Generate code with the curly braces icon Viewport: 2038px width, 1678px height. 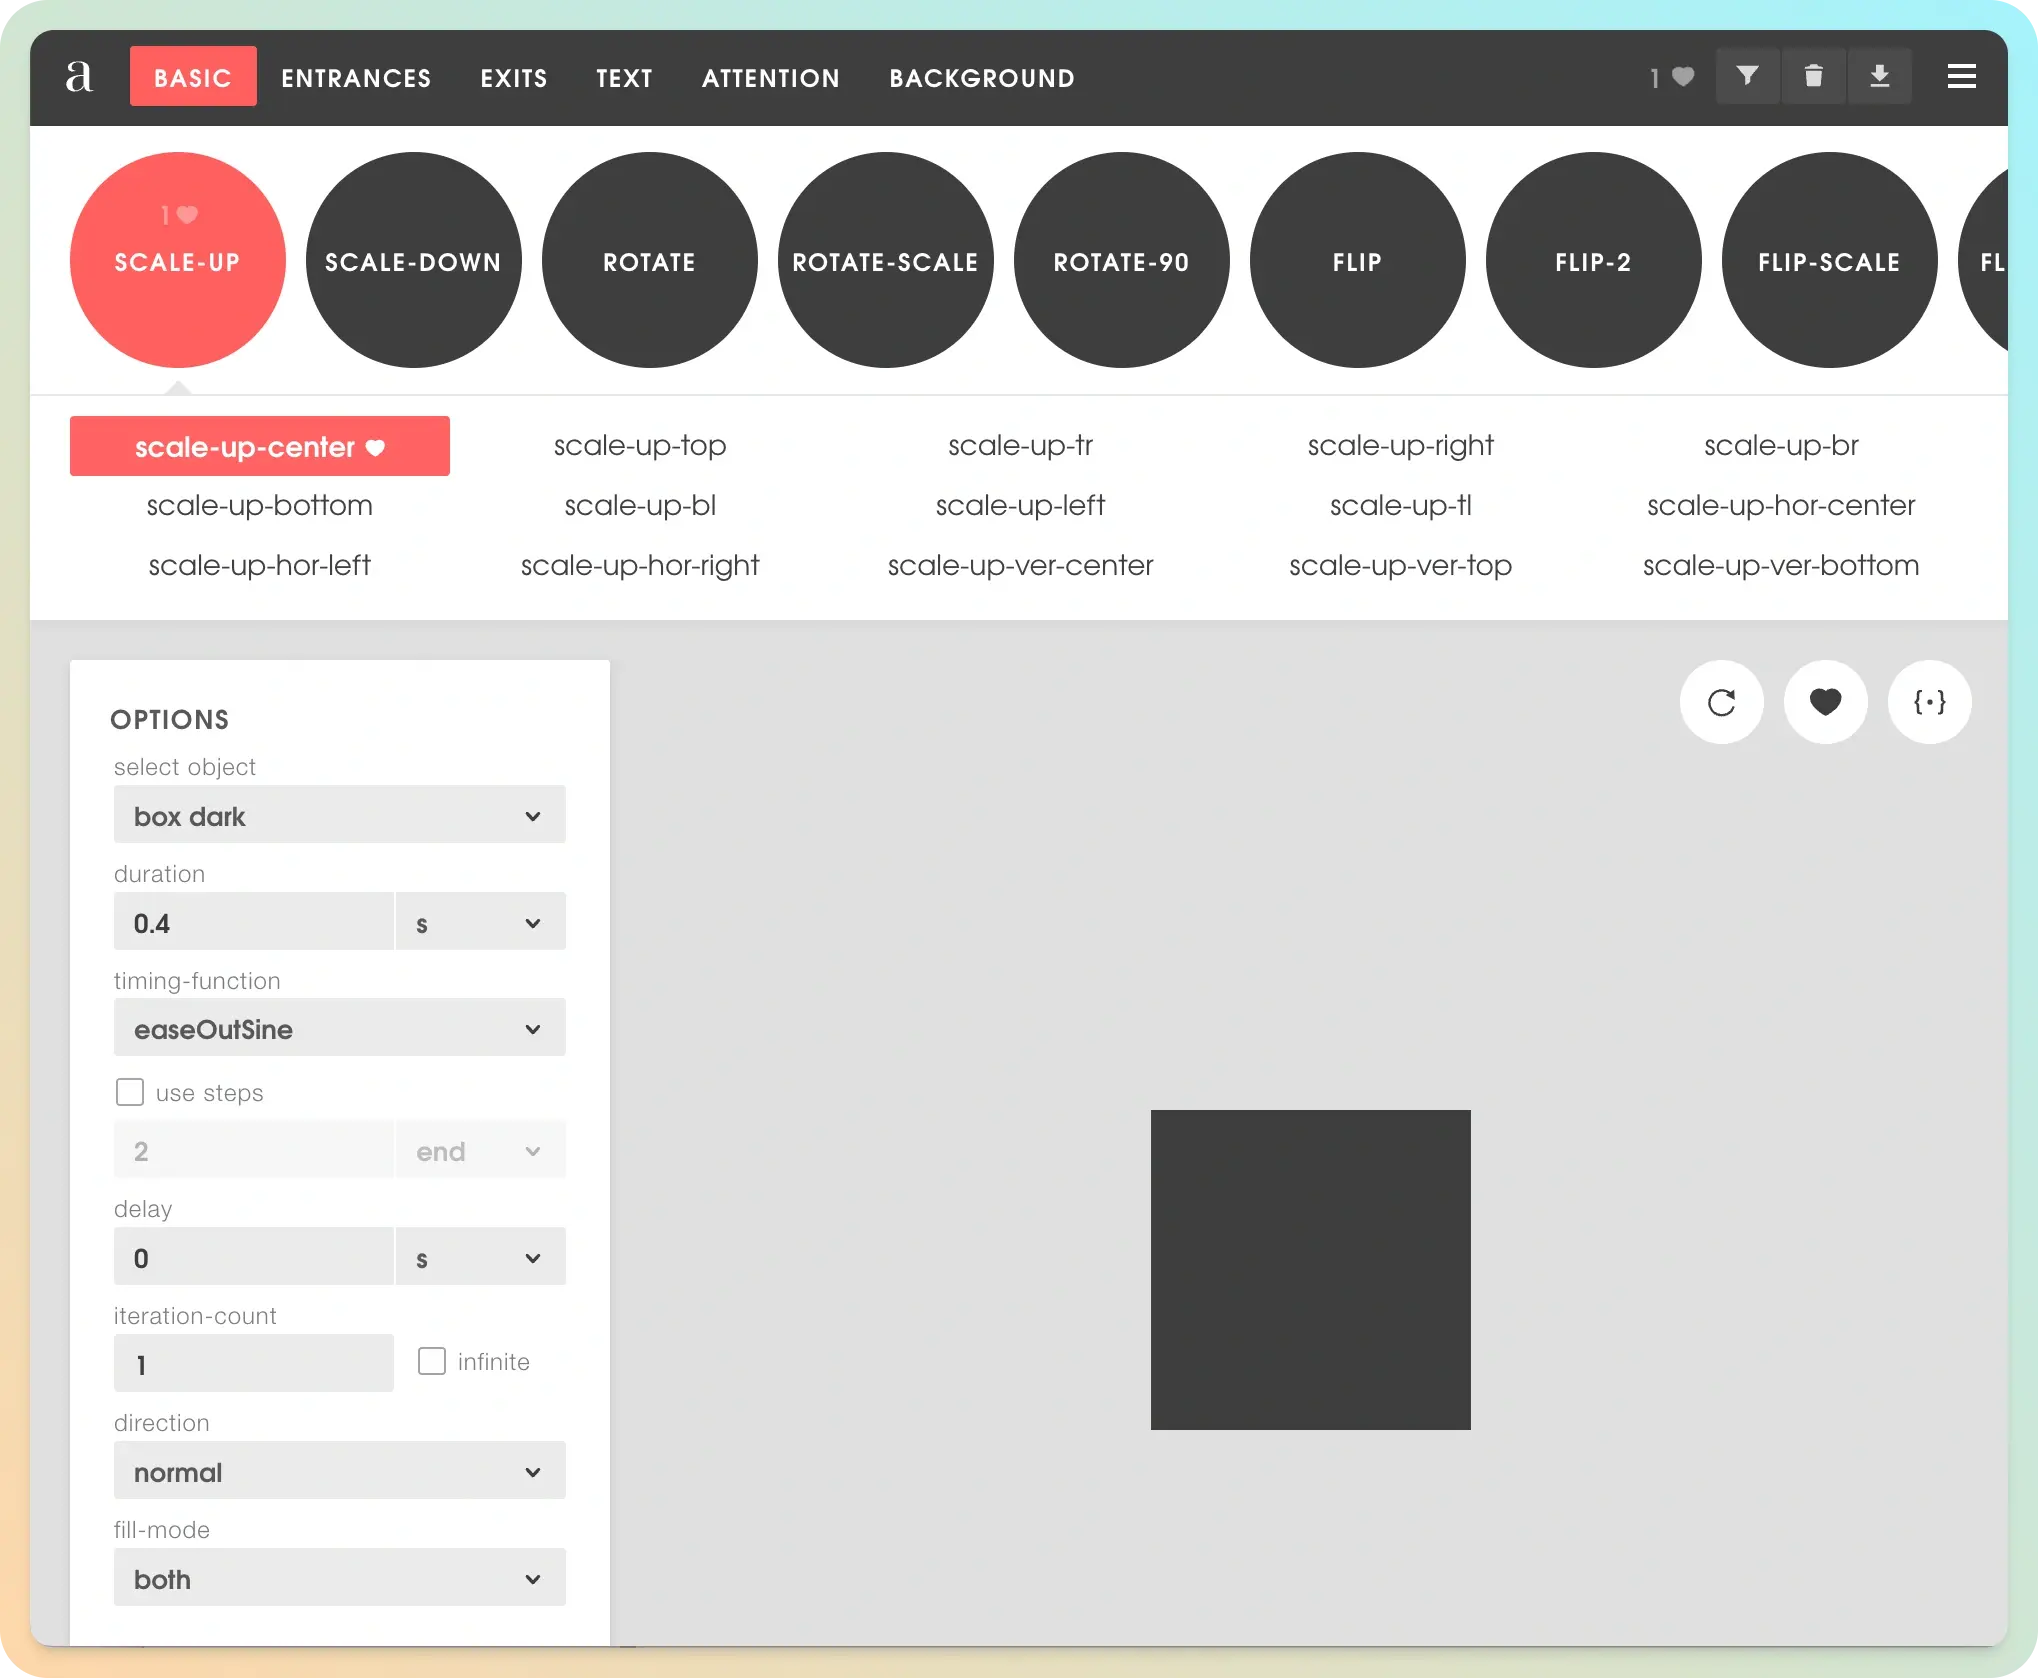point(1929,702)
